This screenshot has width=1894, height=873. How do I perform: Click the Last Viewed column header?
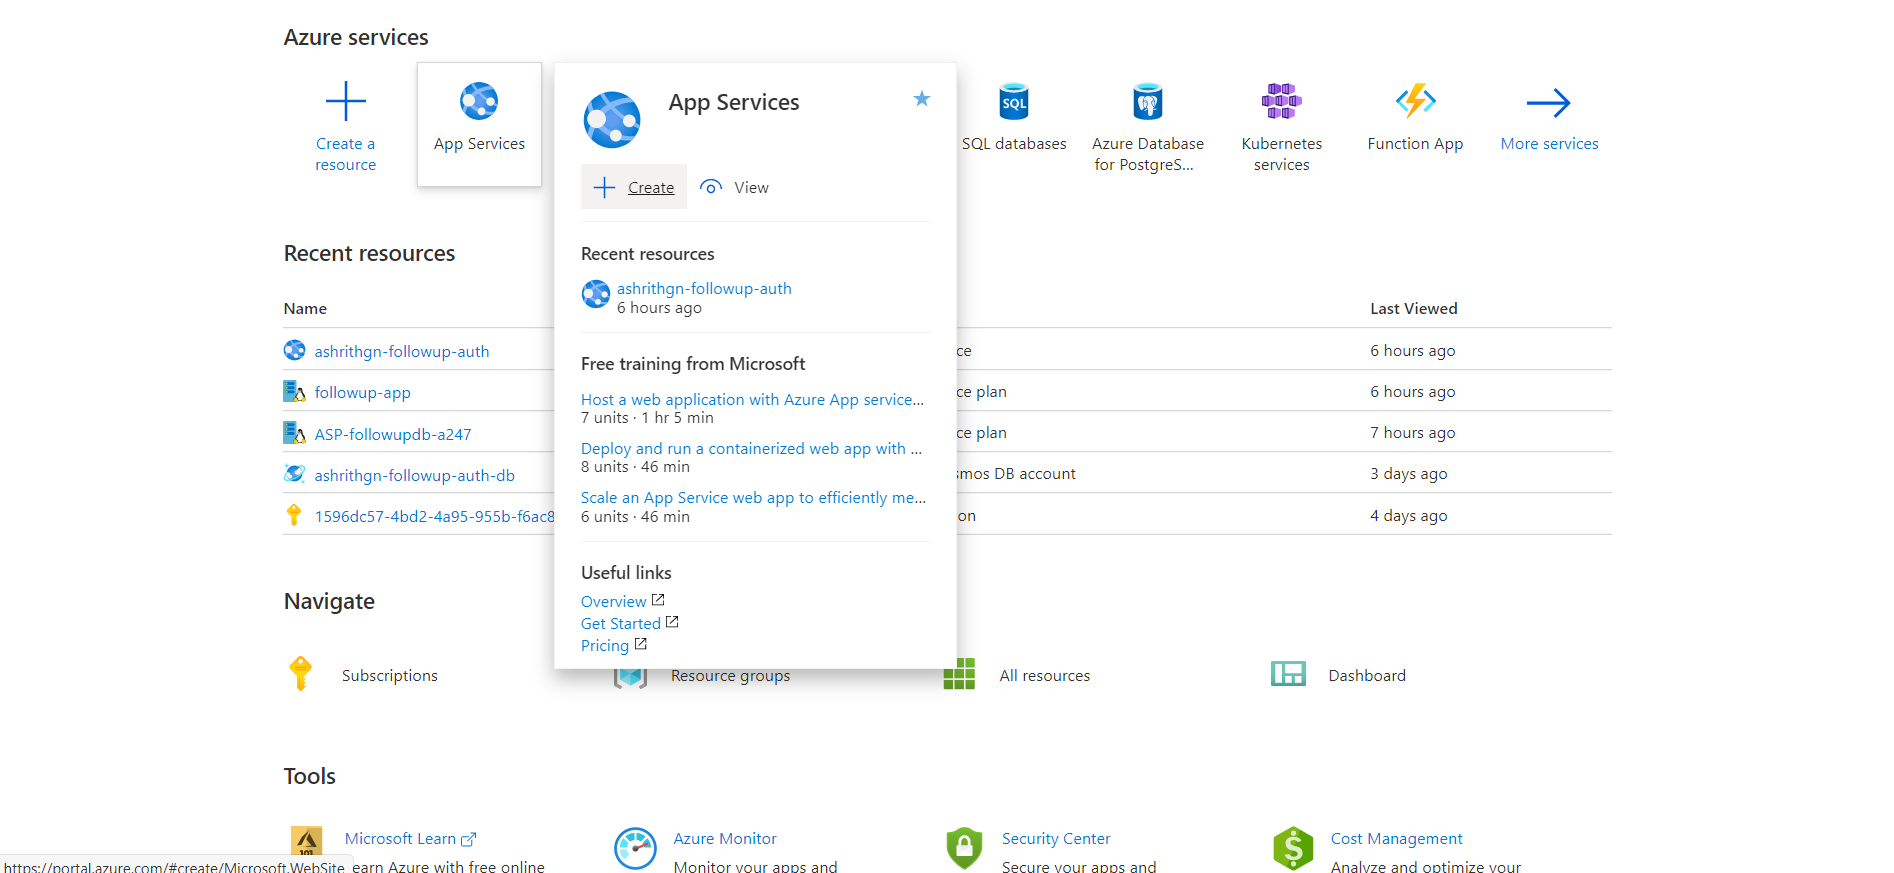click(1414, 309)
